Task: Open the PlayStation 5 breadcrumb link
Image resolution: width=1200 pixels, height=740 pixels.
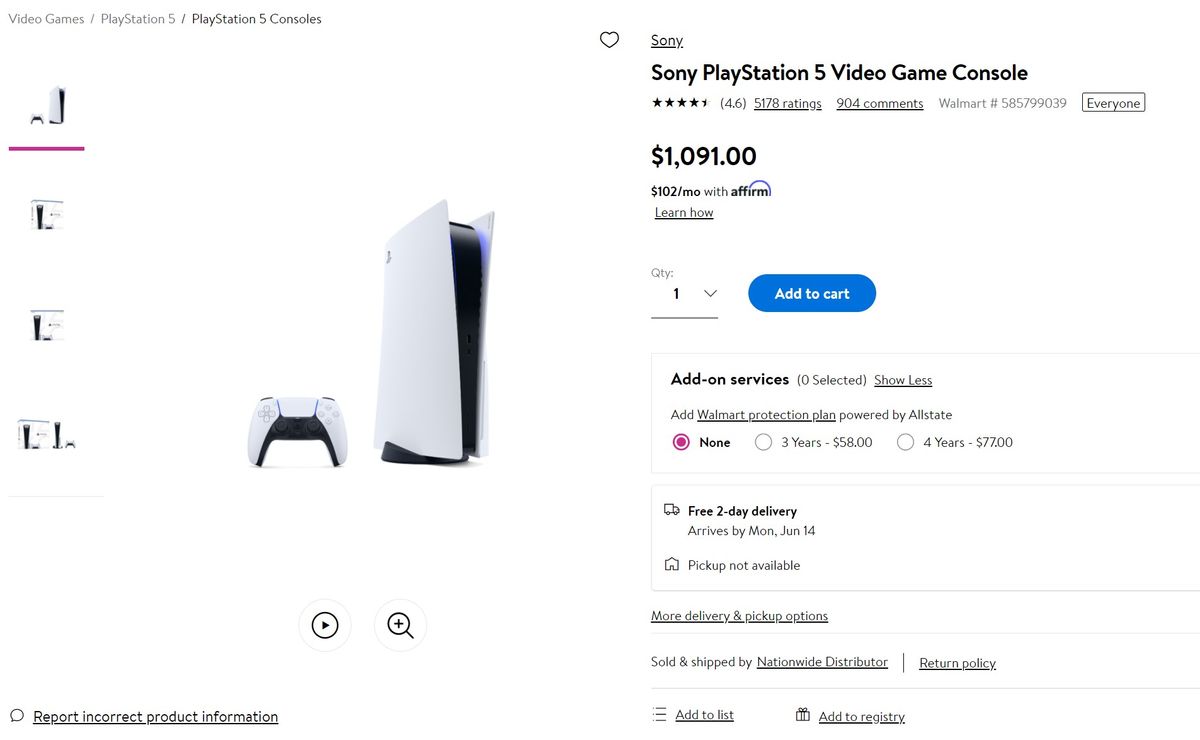Action: point(138,18)
